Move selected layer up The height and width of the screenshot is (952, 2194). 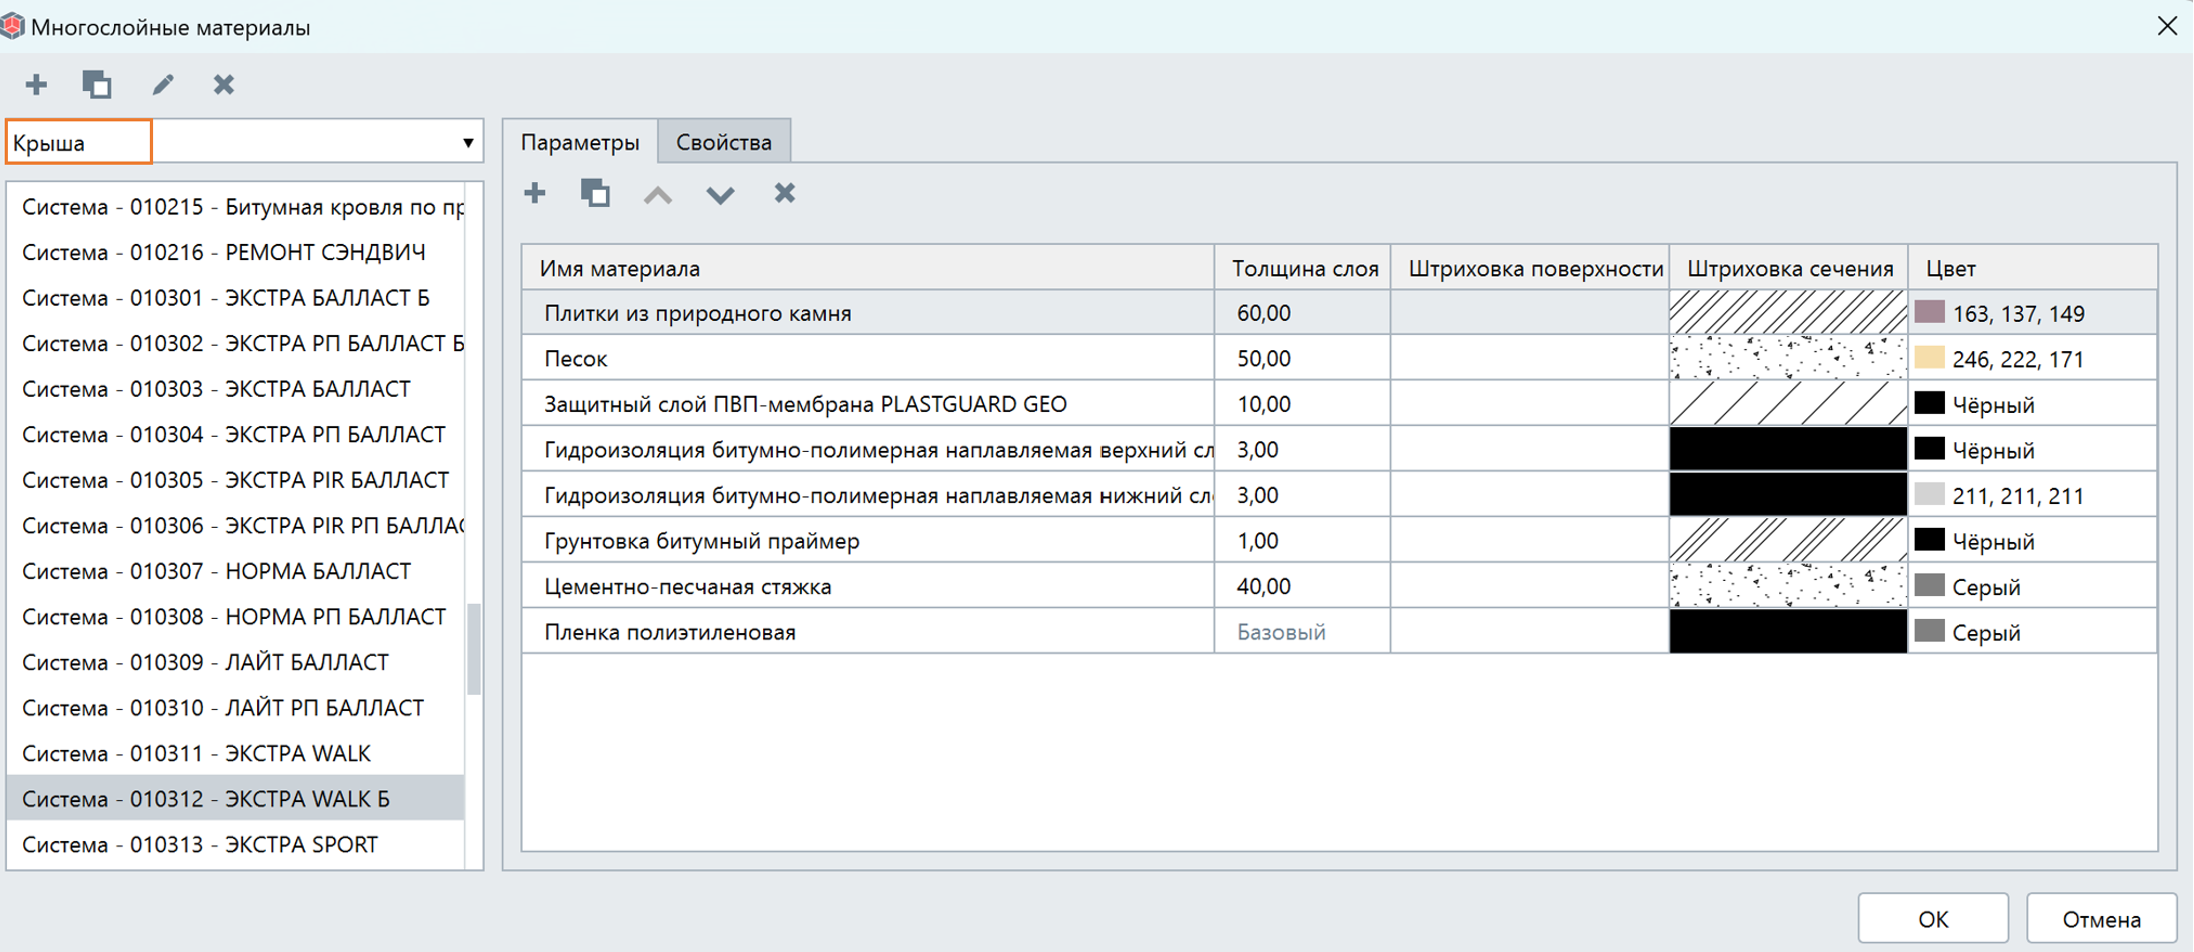coord(658,194)
